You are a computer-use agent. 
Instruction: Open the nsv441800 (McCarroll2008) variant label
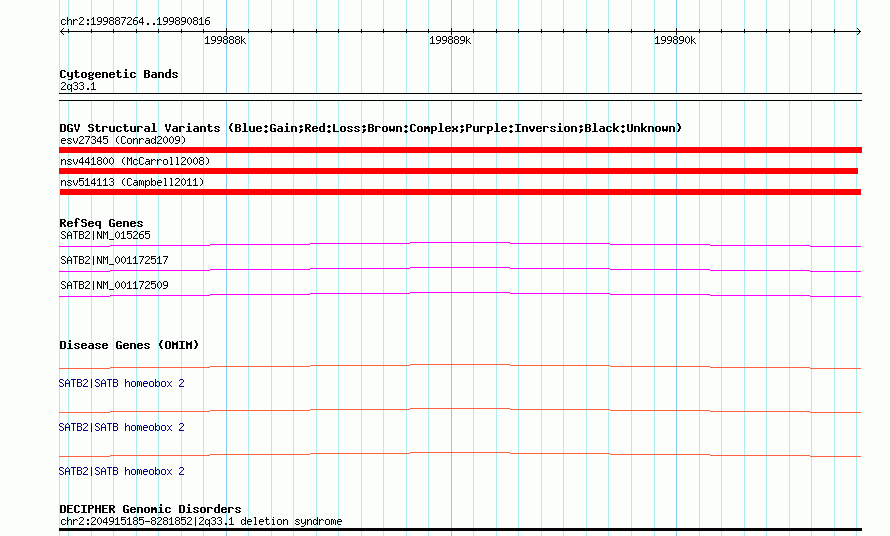click(135, 161)
